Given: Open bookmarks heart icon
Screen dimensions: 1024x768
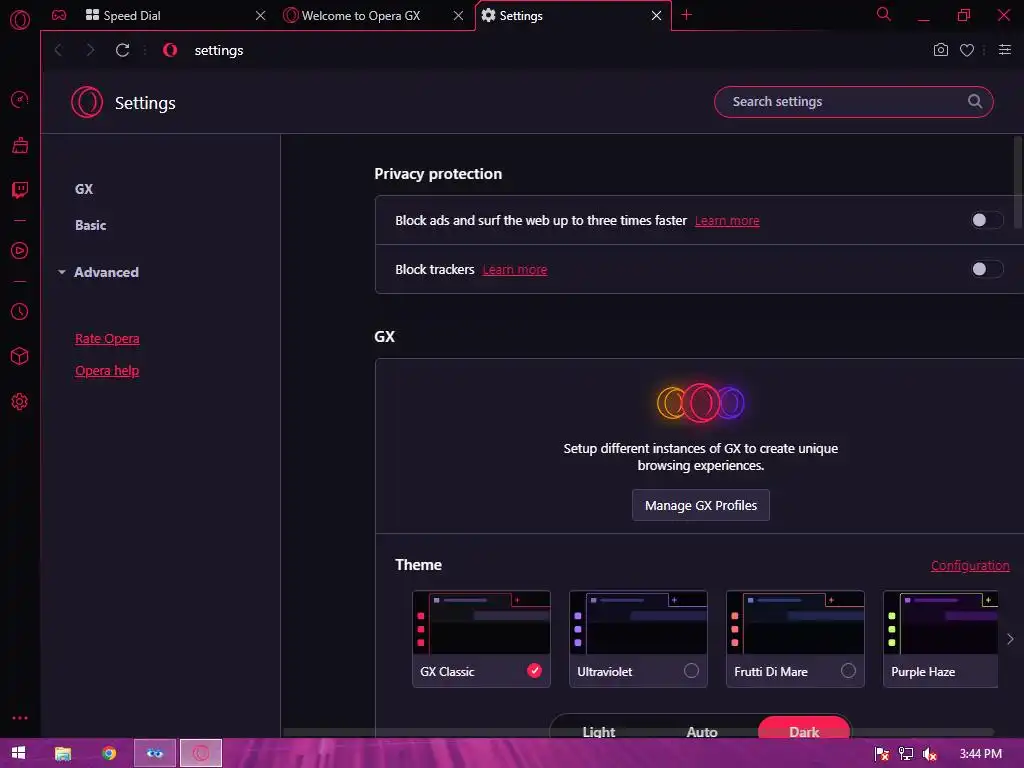Looking at the screenshot, I should (967, 50).
